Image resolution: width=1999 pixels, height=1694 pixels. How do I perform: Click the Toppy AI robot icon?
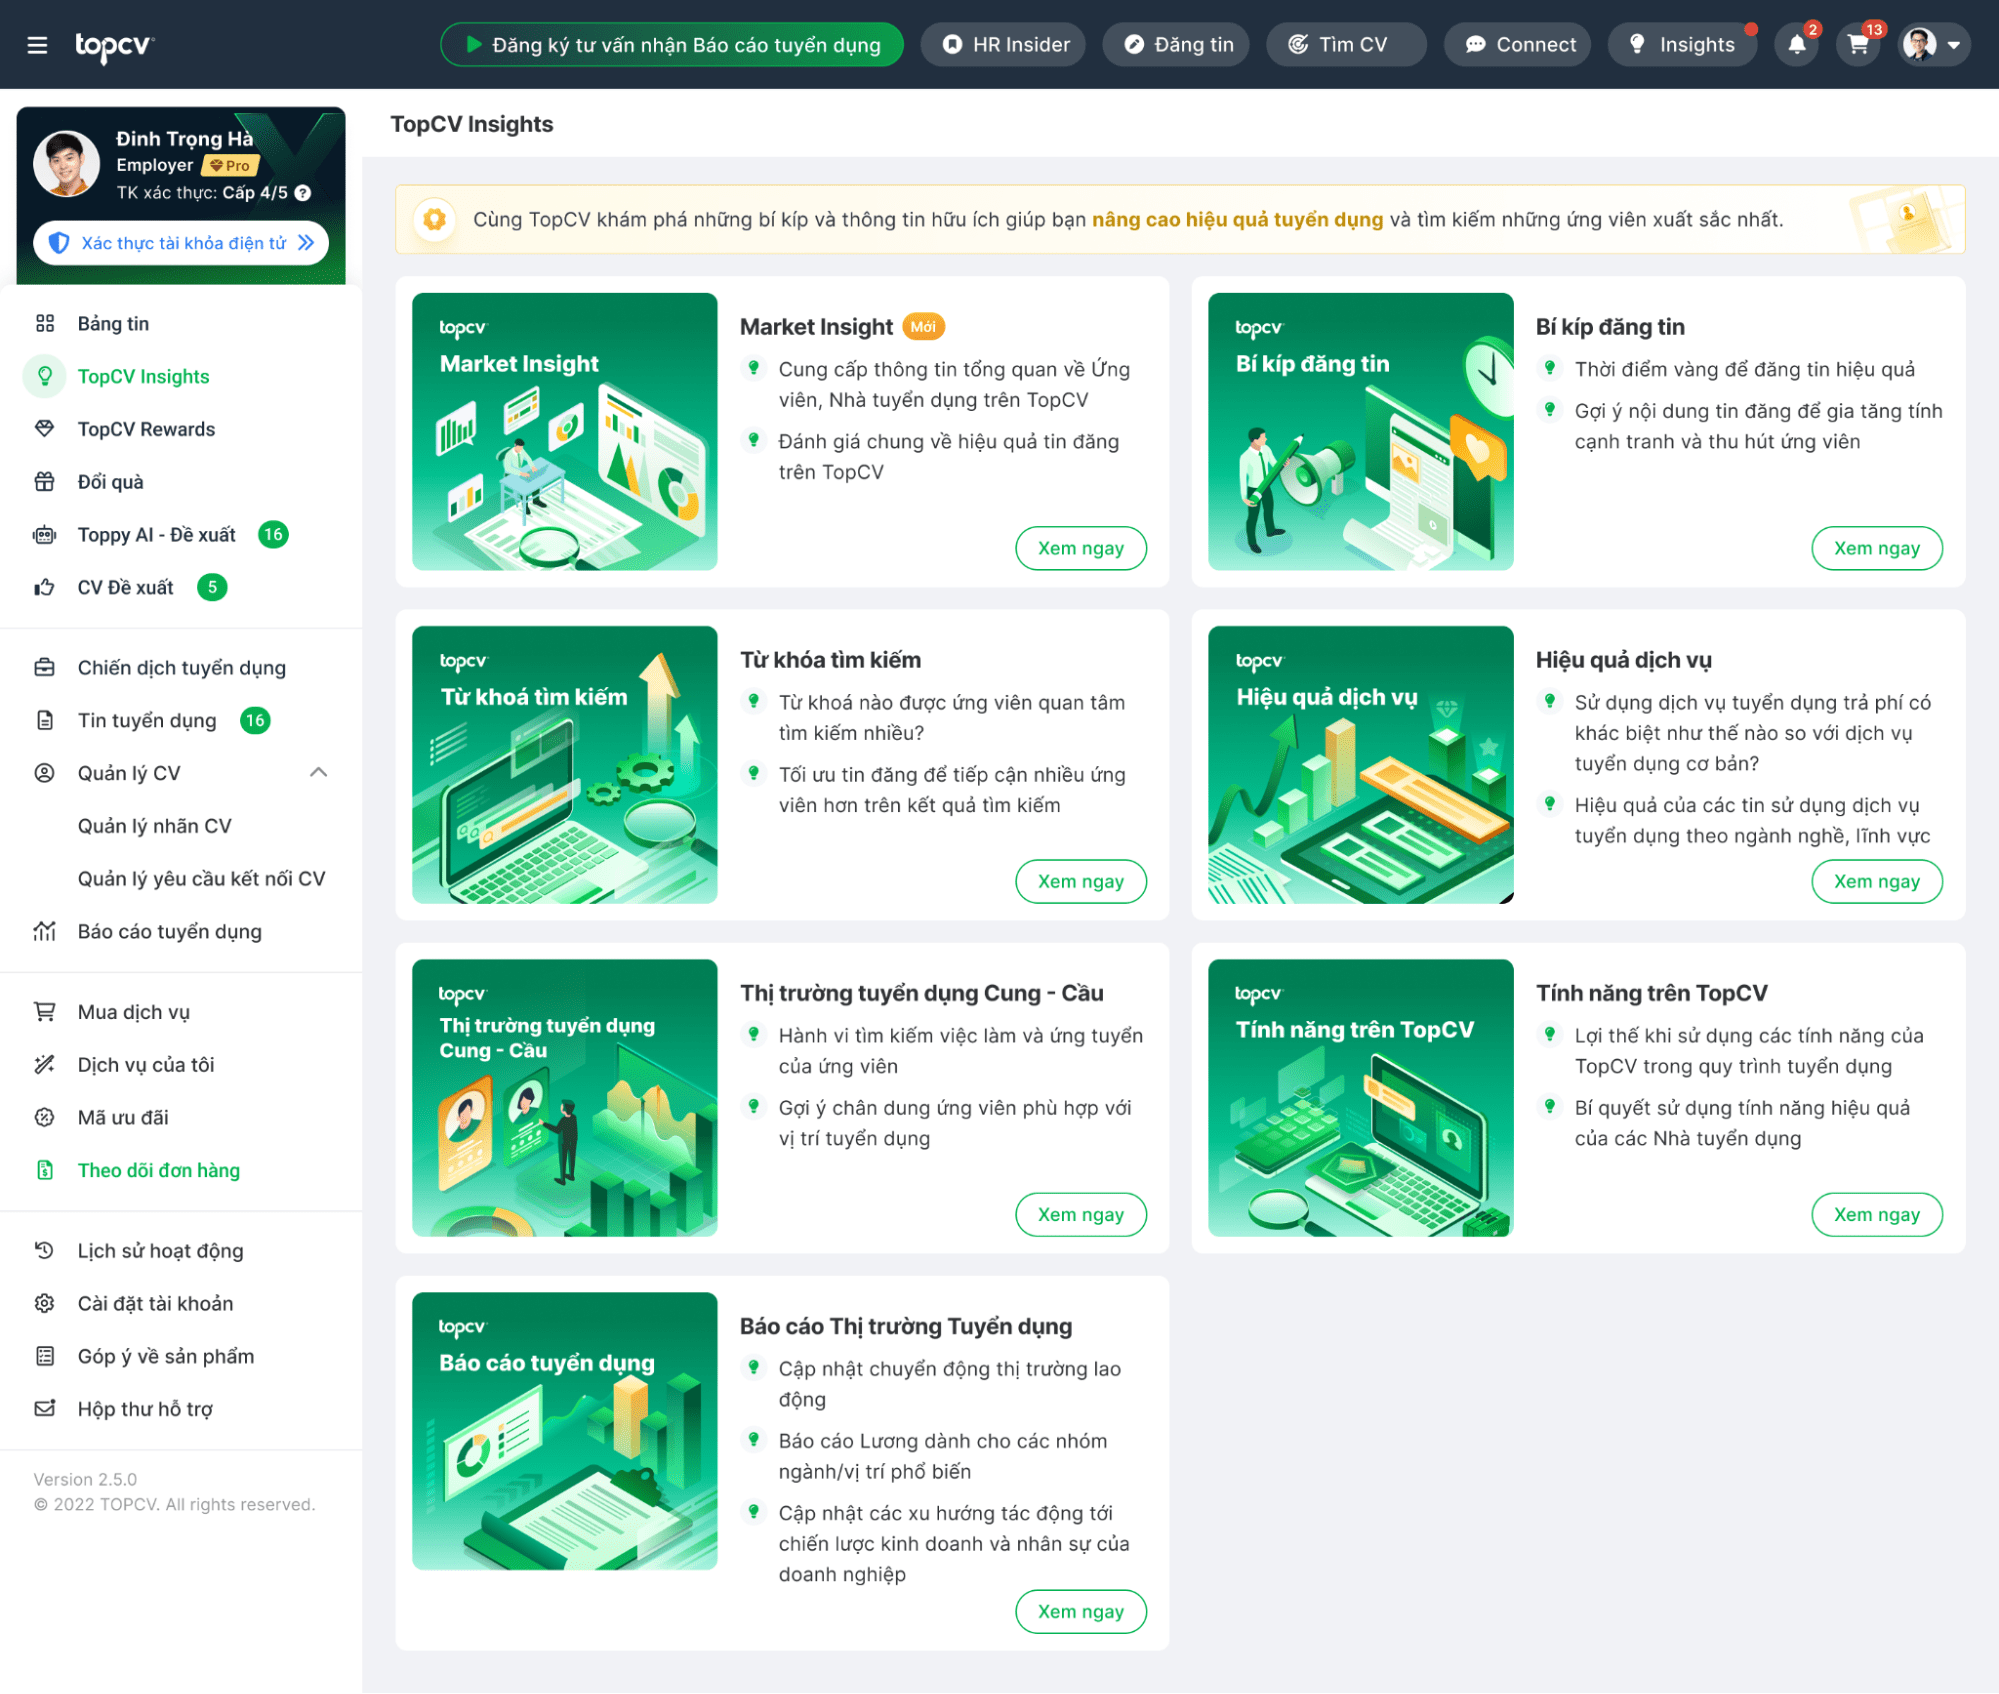click(x=45, y=535)
